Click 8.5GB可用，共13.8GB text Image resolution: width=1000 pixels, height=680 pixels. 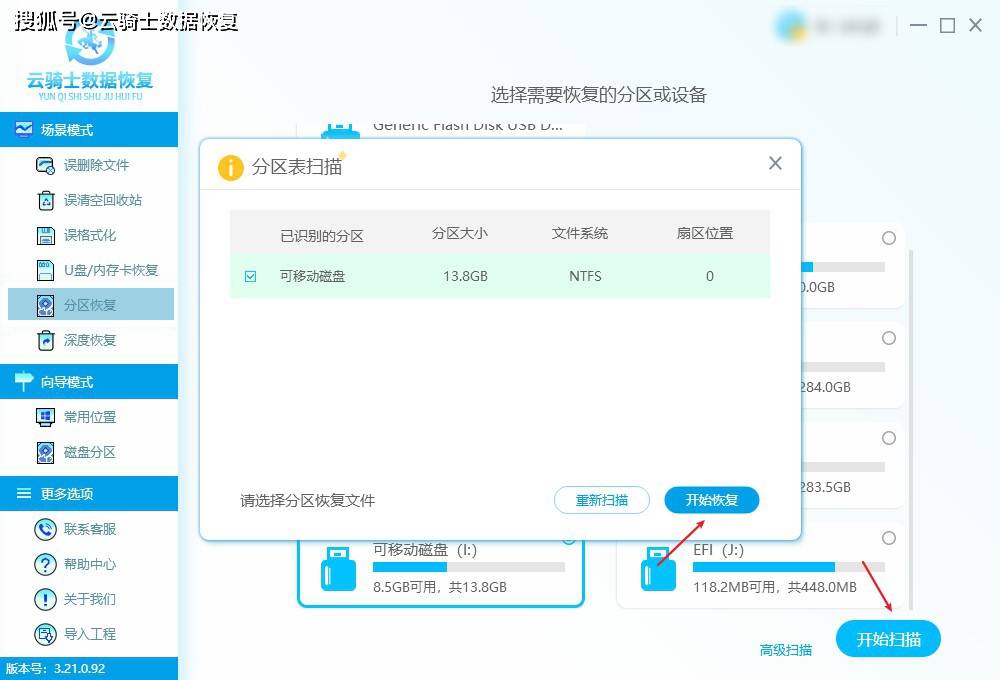(440, 587)
